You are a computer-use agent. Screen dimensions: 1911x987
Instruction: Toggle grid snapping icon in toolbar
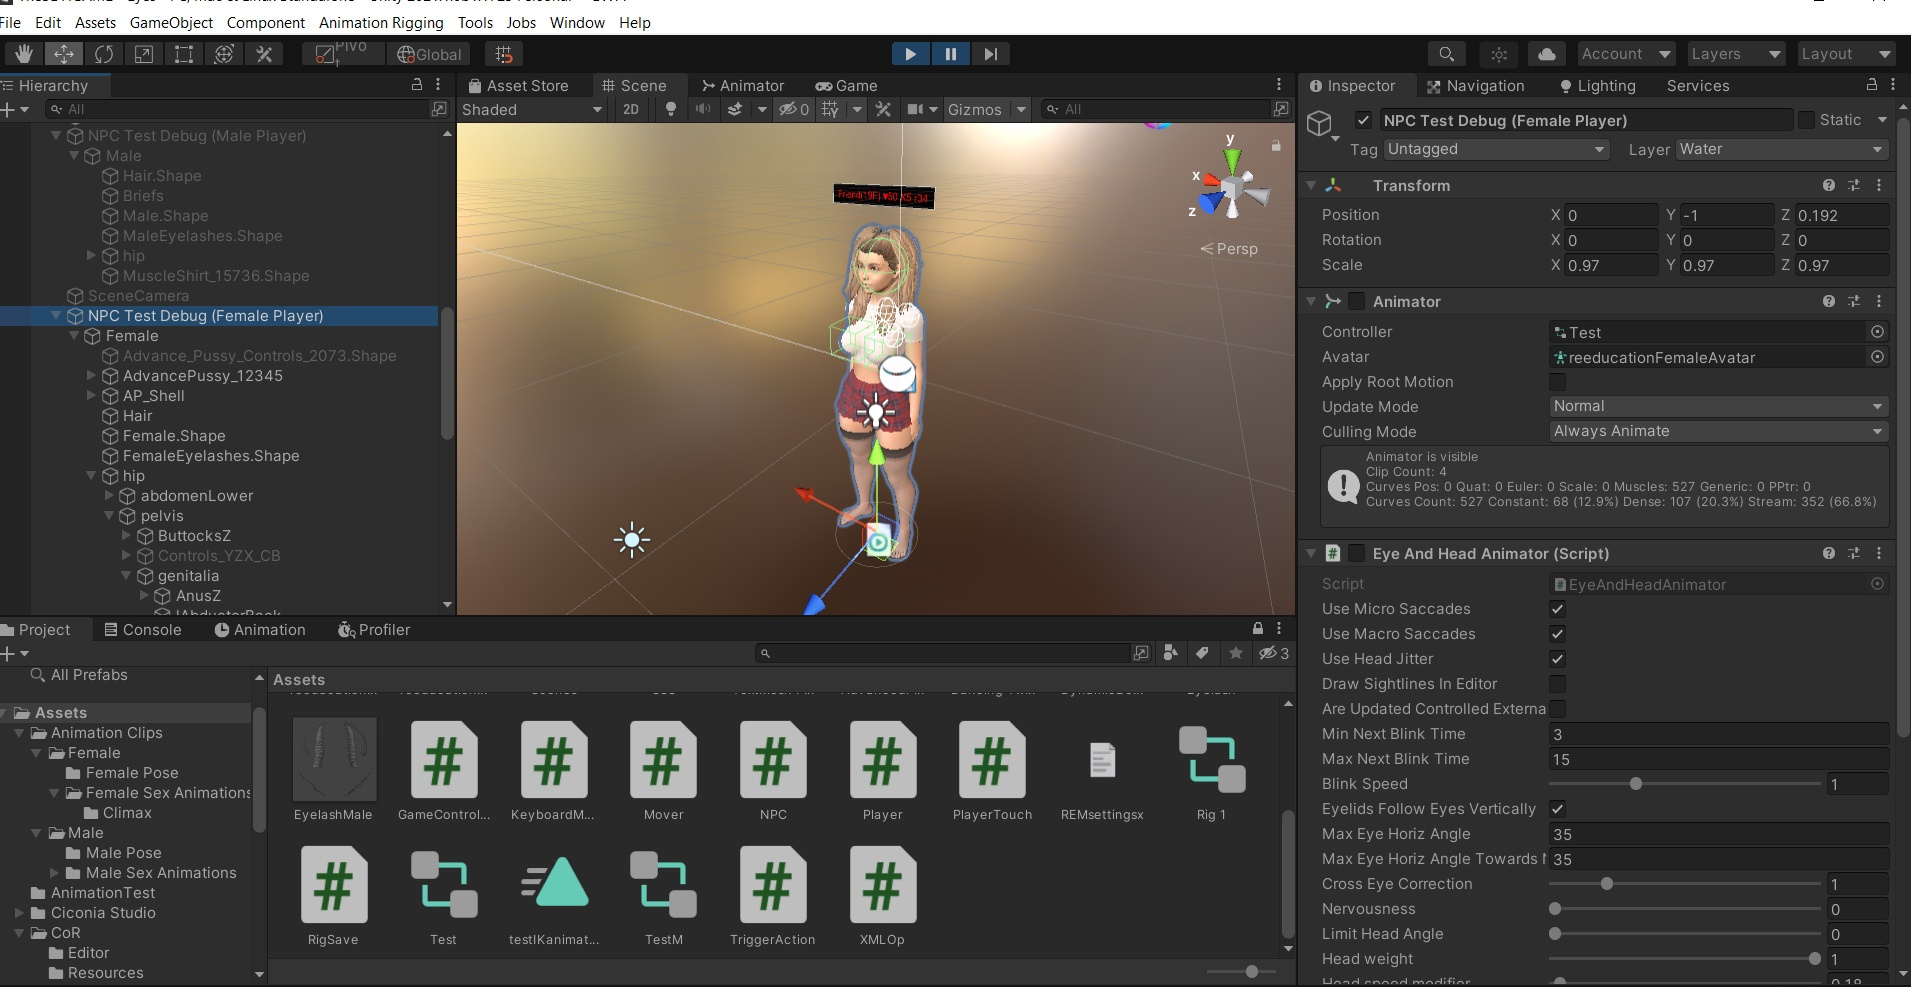click(x=504, y=54)
